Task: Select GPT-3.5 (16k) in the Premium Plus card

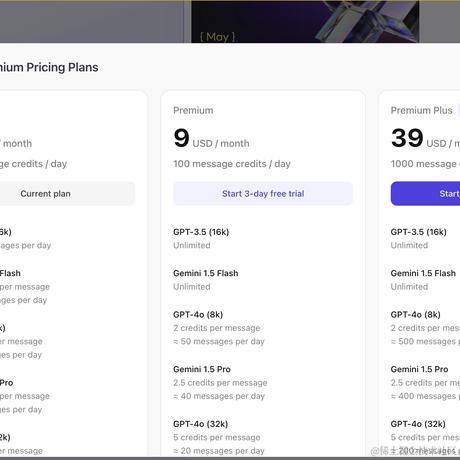Action: 419,232
